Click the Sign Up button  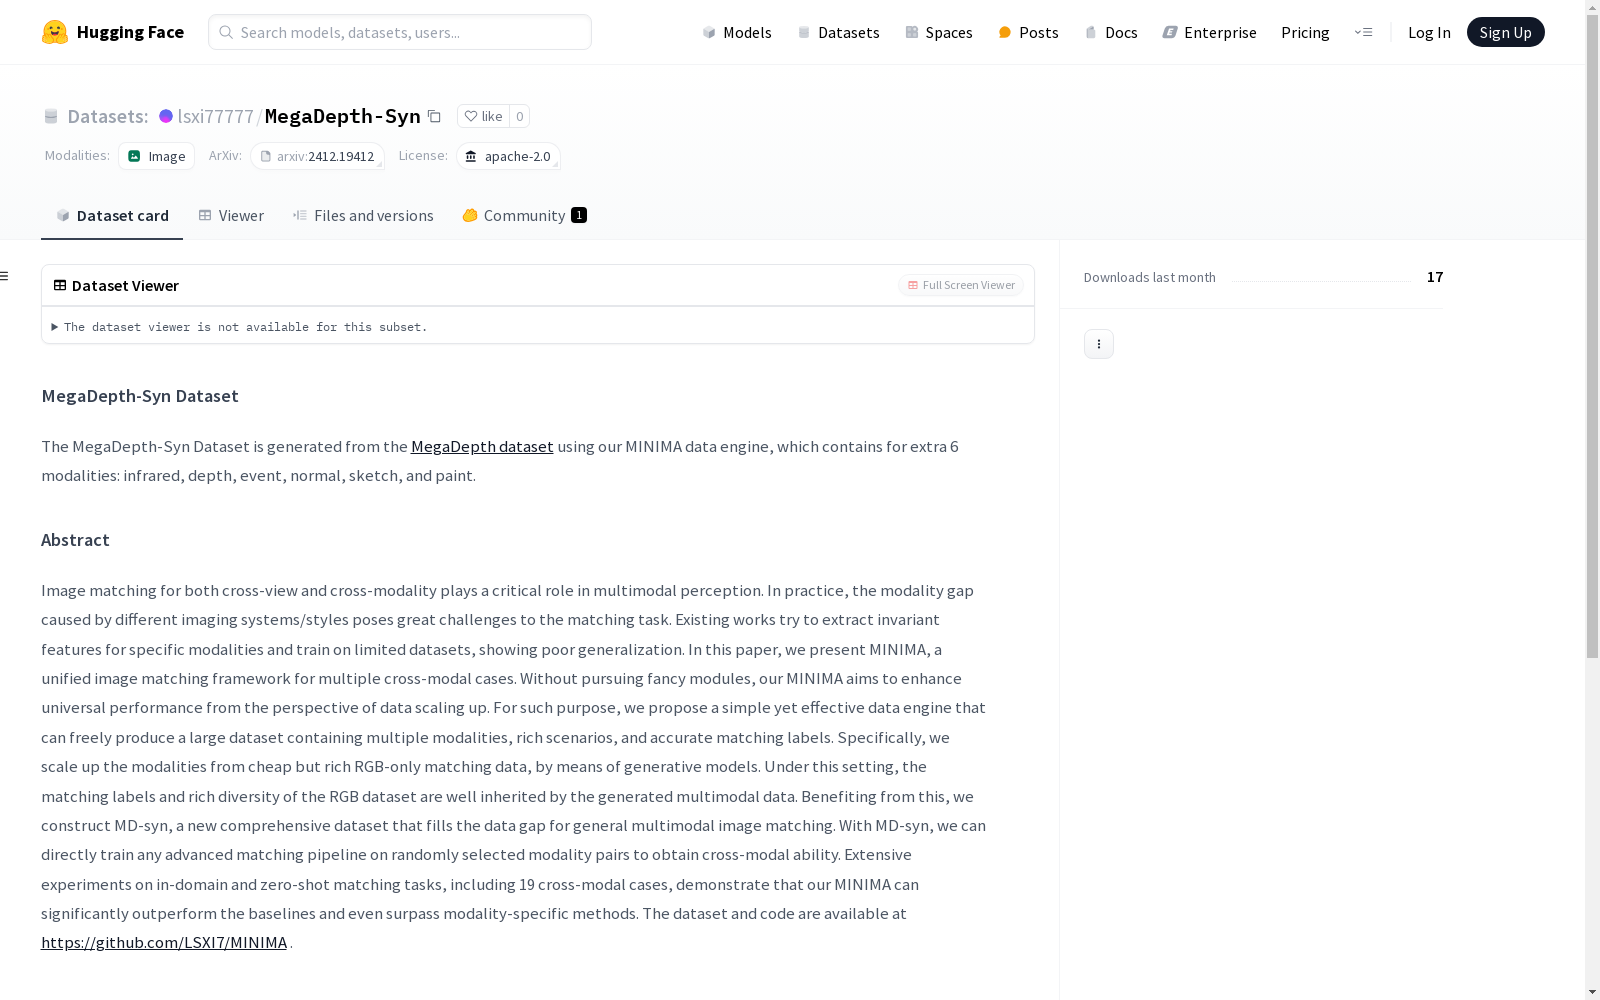click(x=1505, y=32)
